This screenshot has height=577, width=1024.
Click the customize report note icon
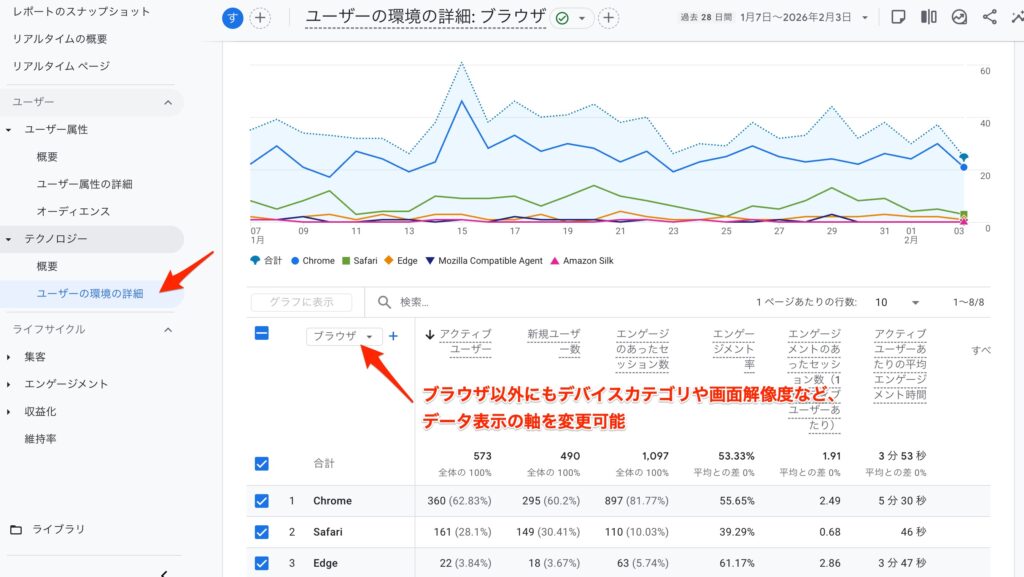pyautogui.click(x=898, y=17)
